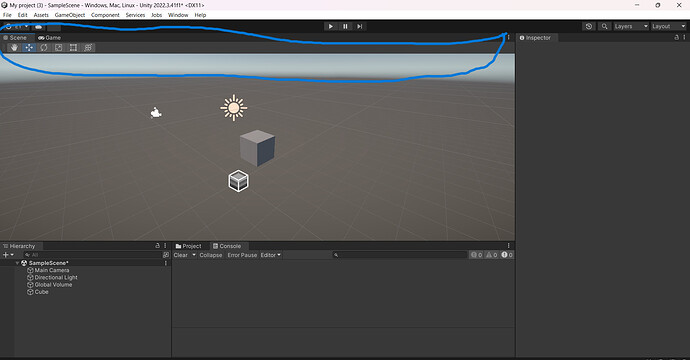Toggle Console errors filter
690x360 pixels.
tap(507, 255)
